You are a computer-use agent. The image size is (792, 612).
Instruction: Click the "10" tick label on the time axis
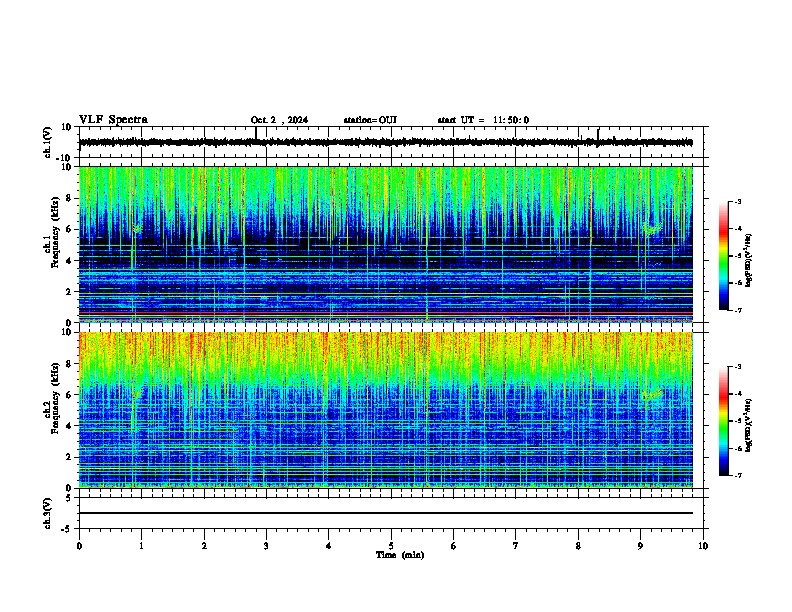tap(703, 546)
